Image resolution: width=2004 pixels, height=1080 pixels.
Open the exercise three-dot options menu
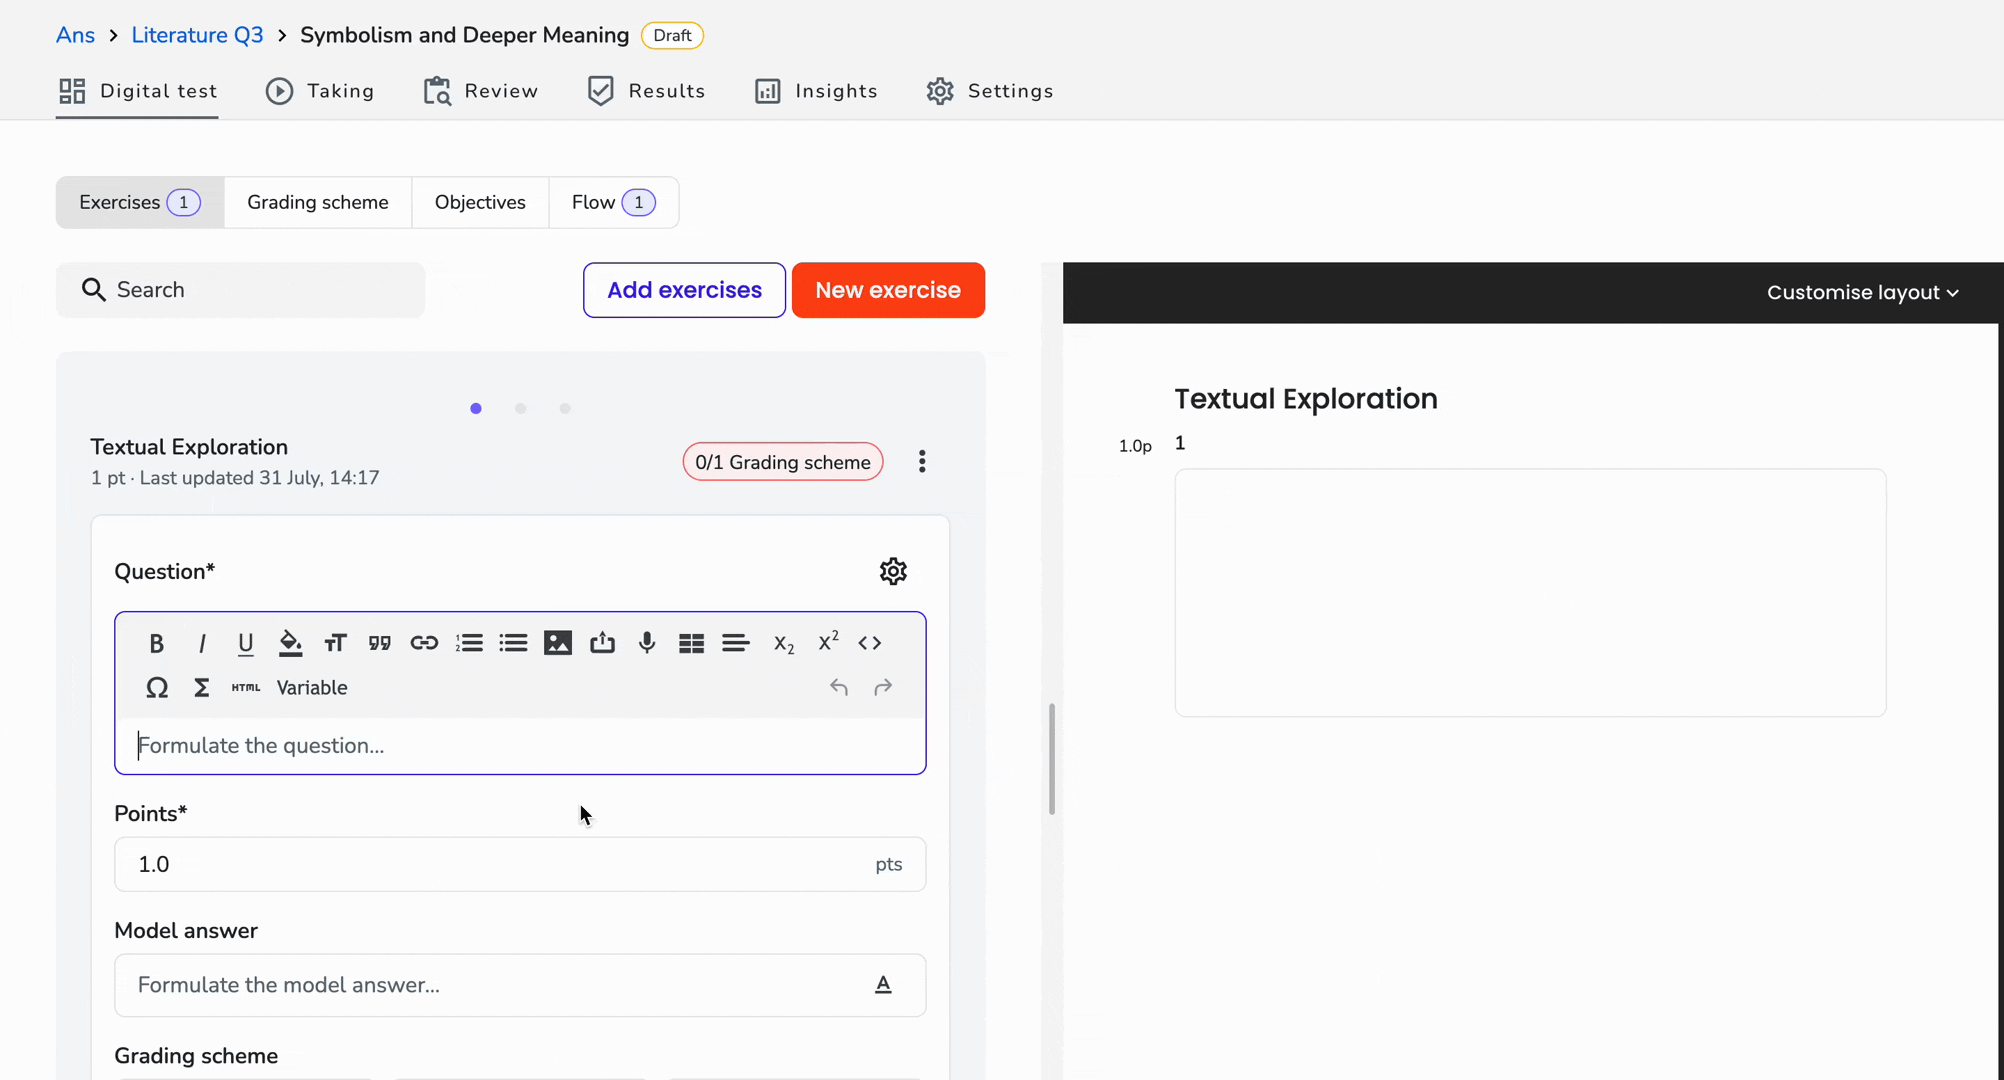click(x=922, y=461)
